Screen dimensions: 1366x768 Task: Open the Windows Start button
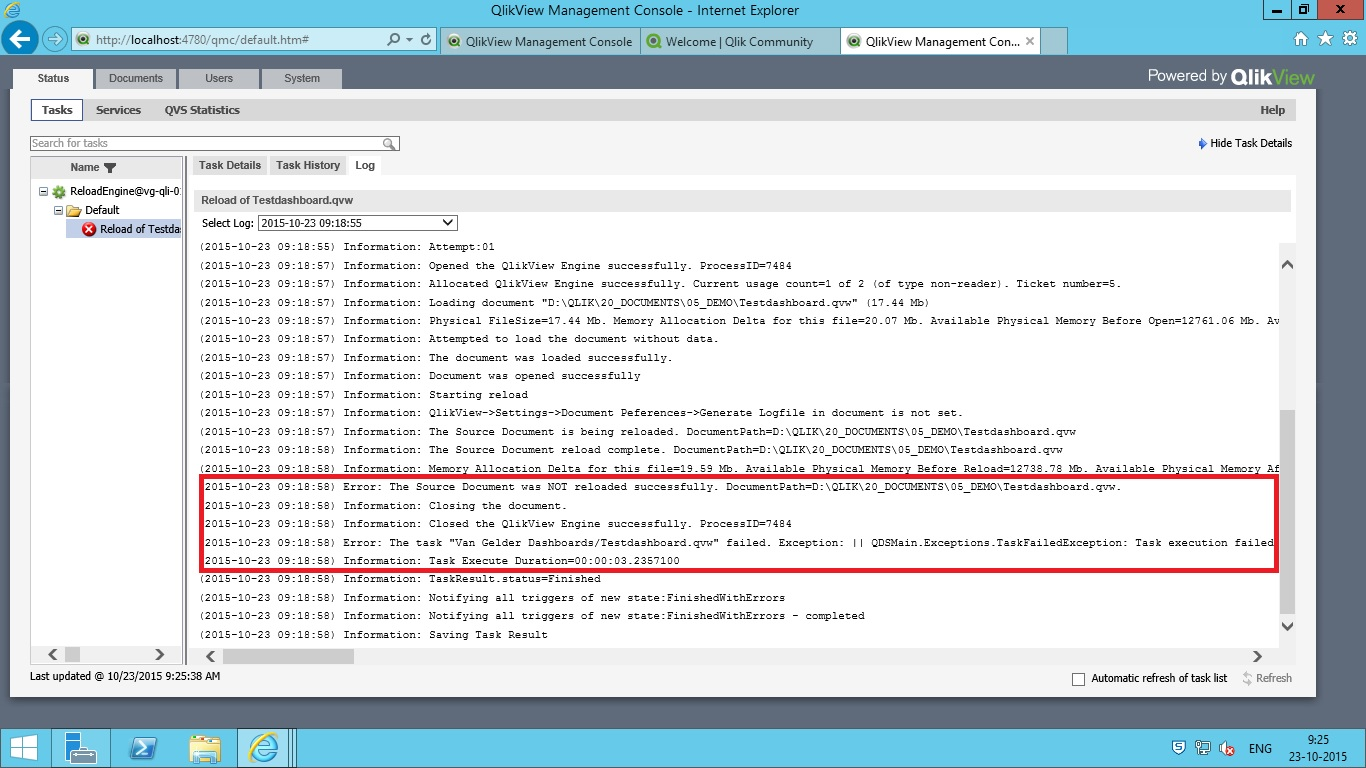[x=23, y=748]
